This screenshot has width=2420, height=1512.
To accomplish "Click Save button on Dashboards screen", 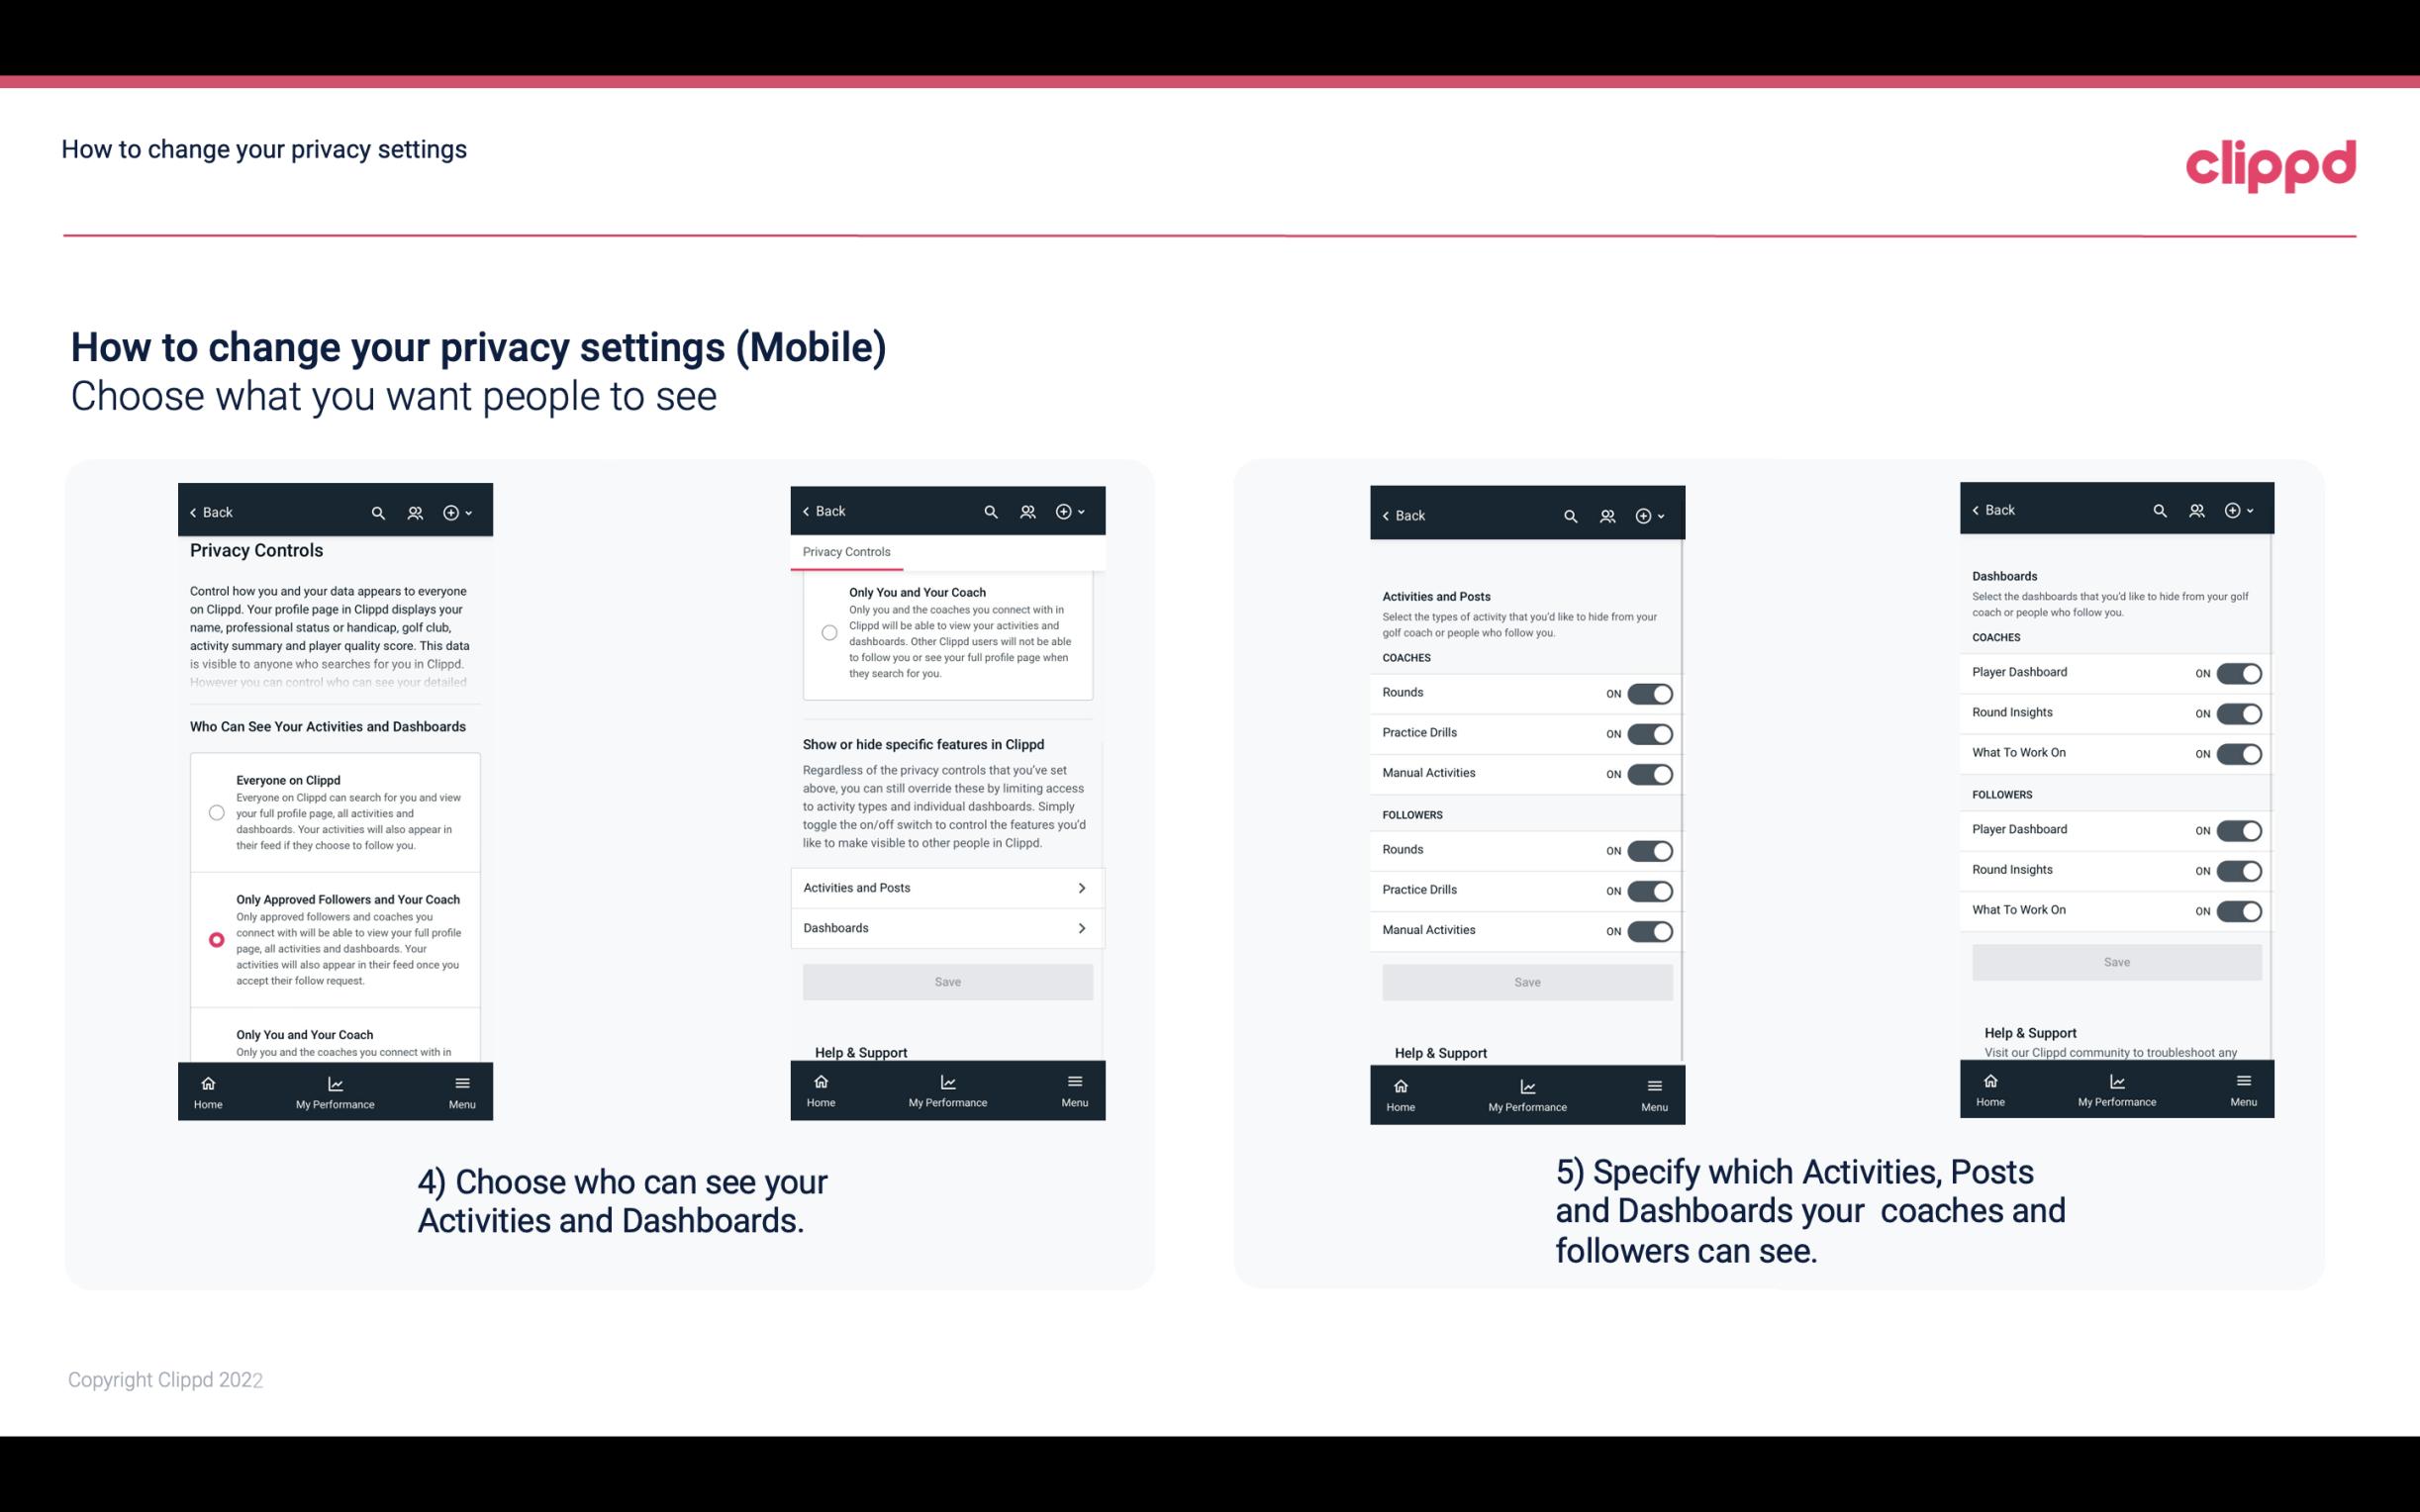I will tap(2117, 962).
